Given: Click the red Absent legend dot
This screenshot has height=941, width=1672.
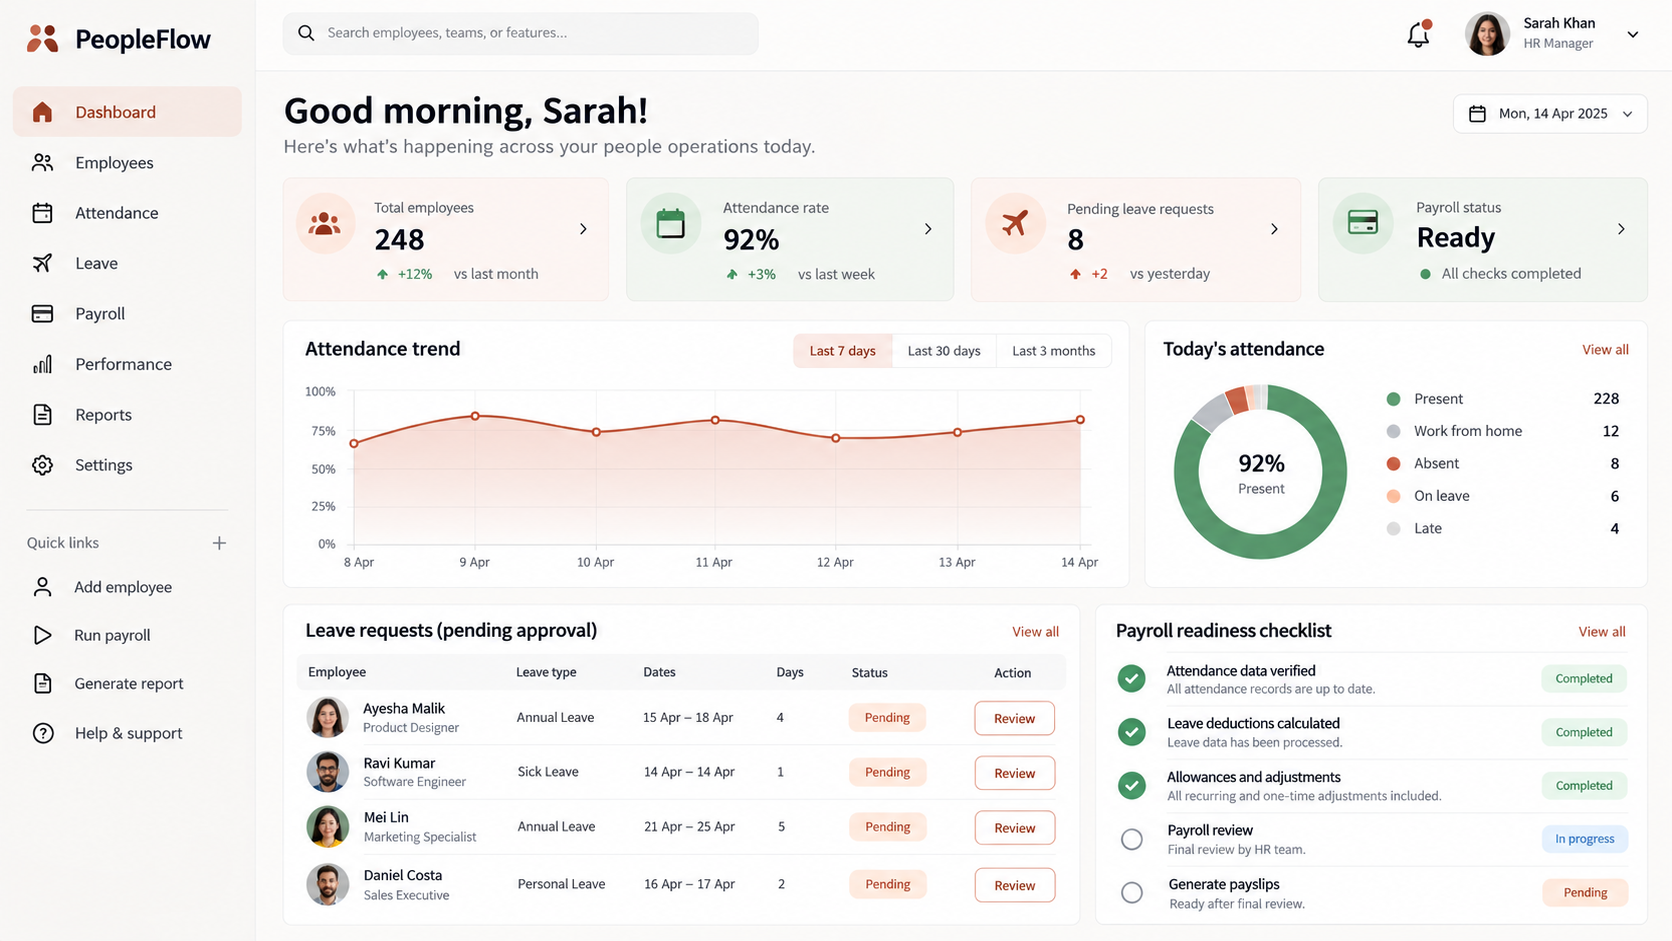Looking at the screenshot, I should click(1393, 464).
